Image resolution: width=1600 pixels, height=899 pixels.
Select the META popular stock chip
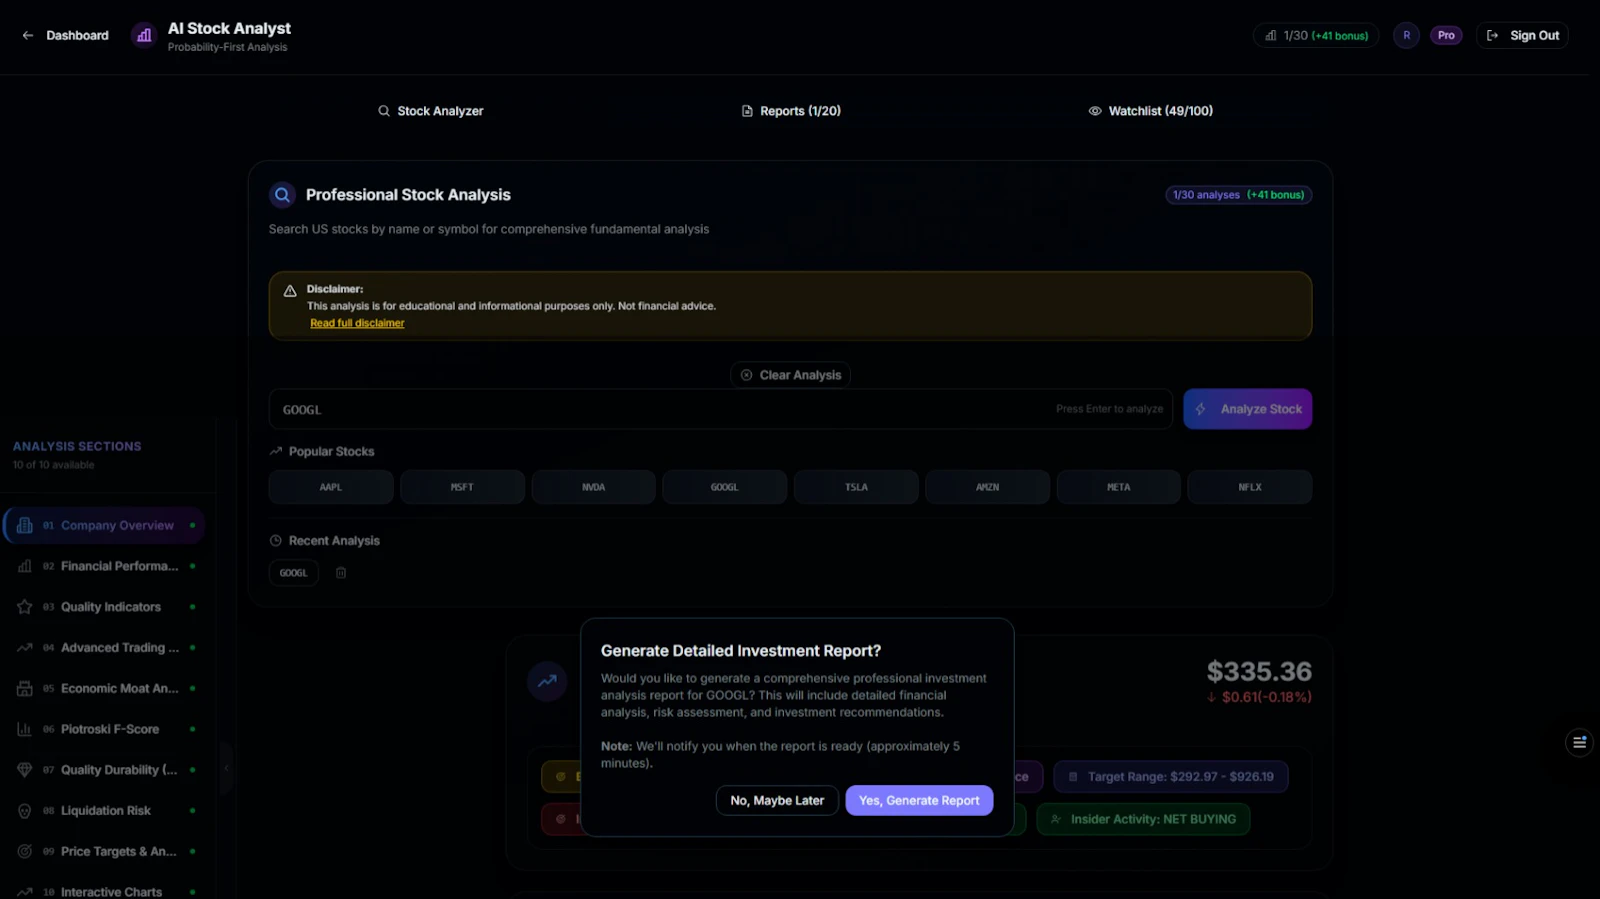click(1119, 487)
